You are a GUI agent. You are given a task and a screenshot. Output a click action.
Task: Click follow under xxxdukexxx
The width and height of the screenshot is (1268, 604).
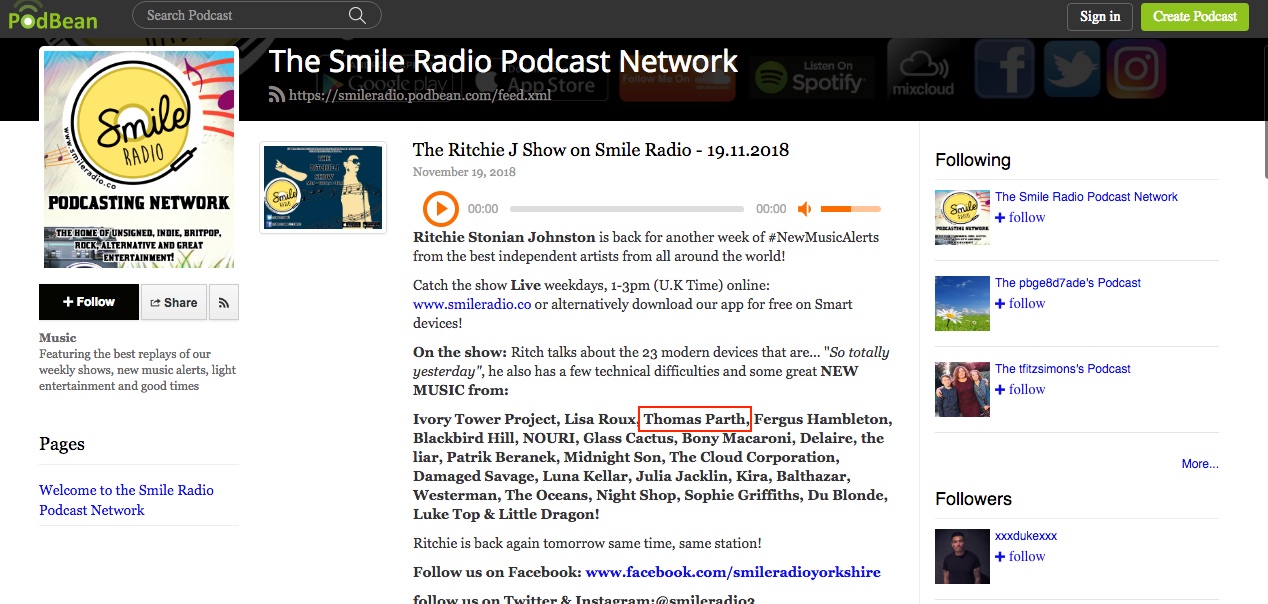coord(1020,556)
